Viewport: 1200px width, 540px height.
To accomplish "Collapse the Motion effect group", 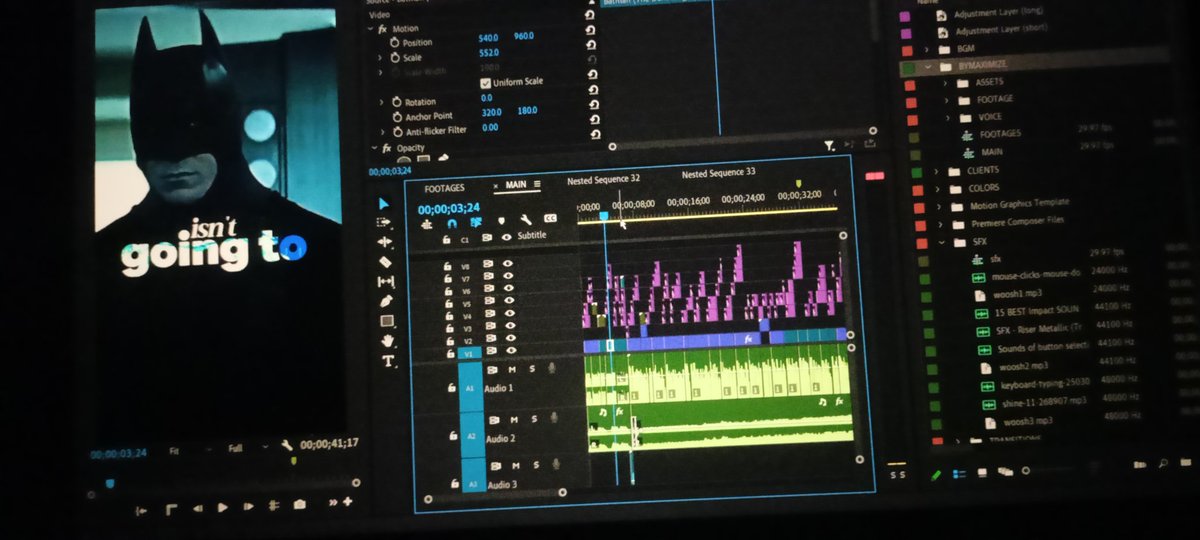I will 371,30.
